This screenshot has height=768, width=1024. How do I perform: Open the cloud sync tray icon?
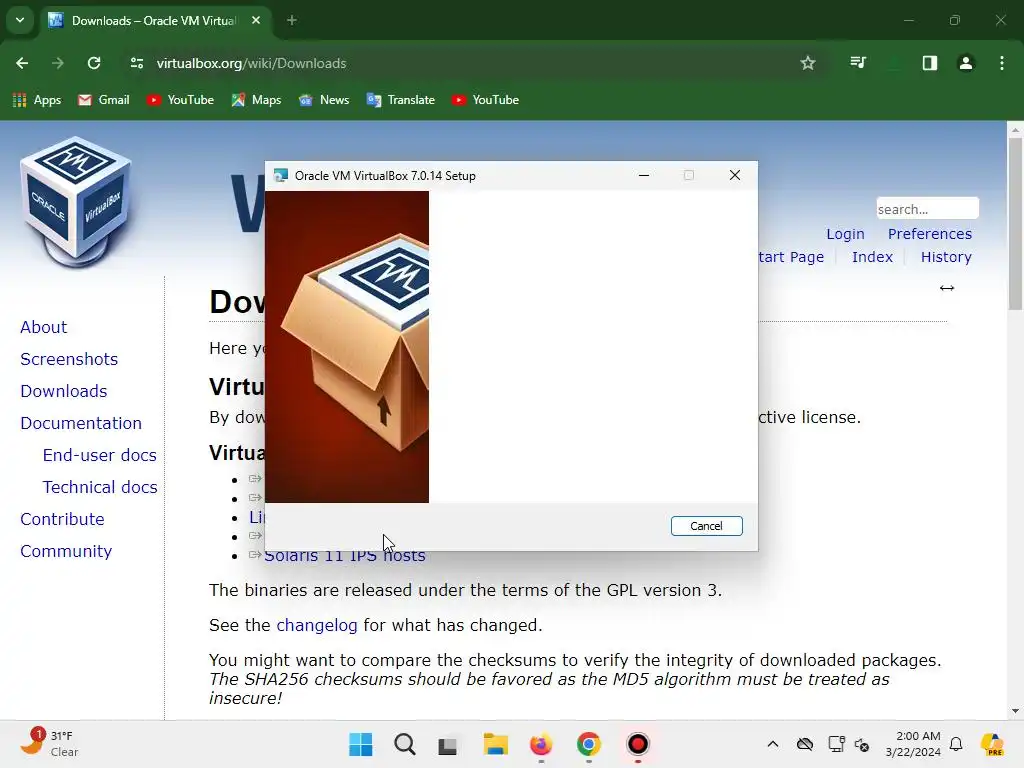click(805, 744)
